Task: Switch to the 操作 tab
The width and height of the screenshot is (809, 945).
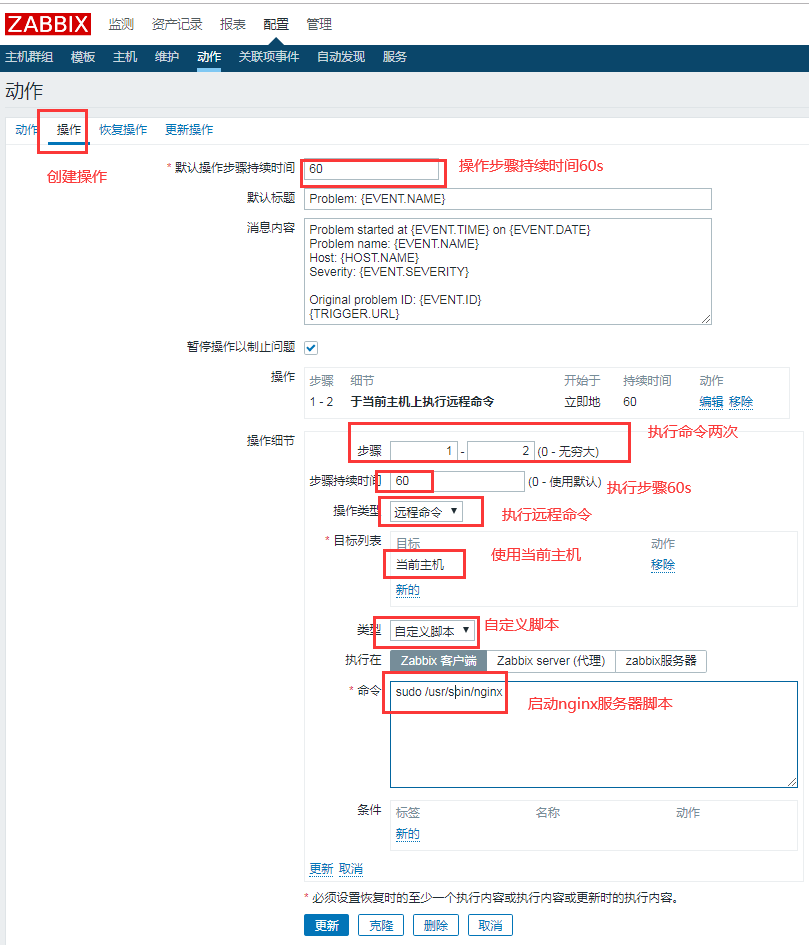Action: (x=69, y=130)
